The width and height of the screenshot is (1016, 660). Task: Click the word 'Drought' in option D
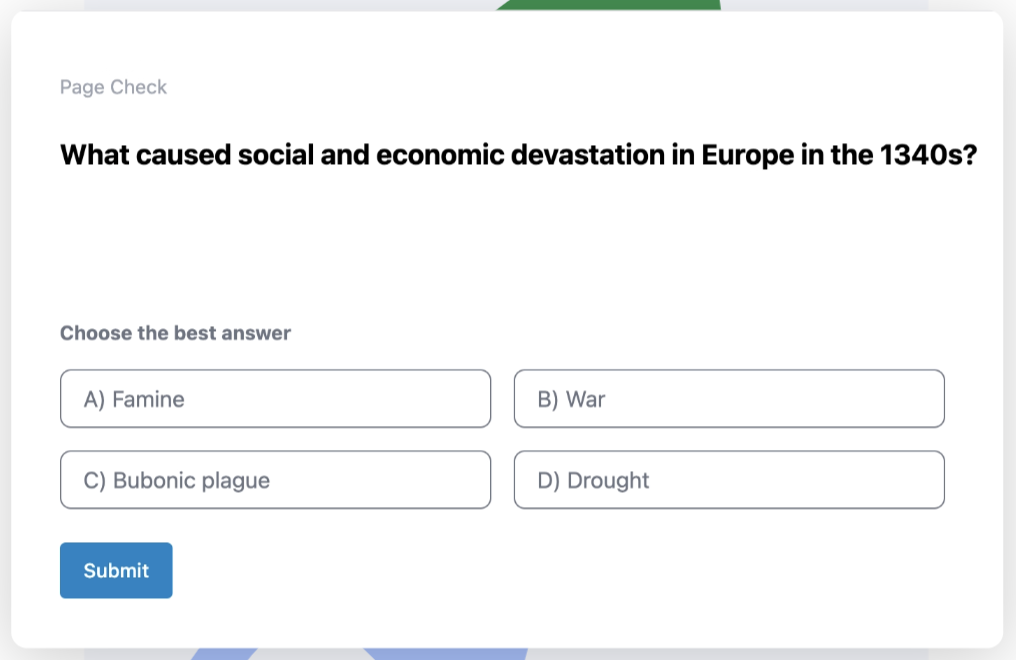(608, 481)
